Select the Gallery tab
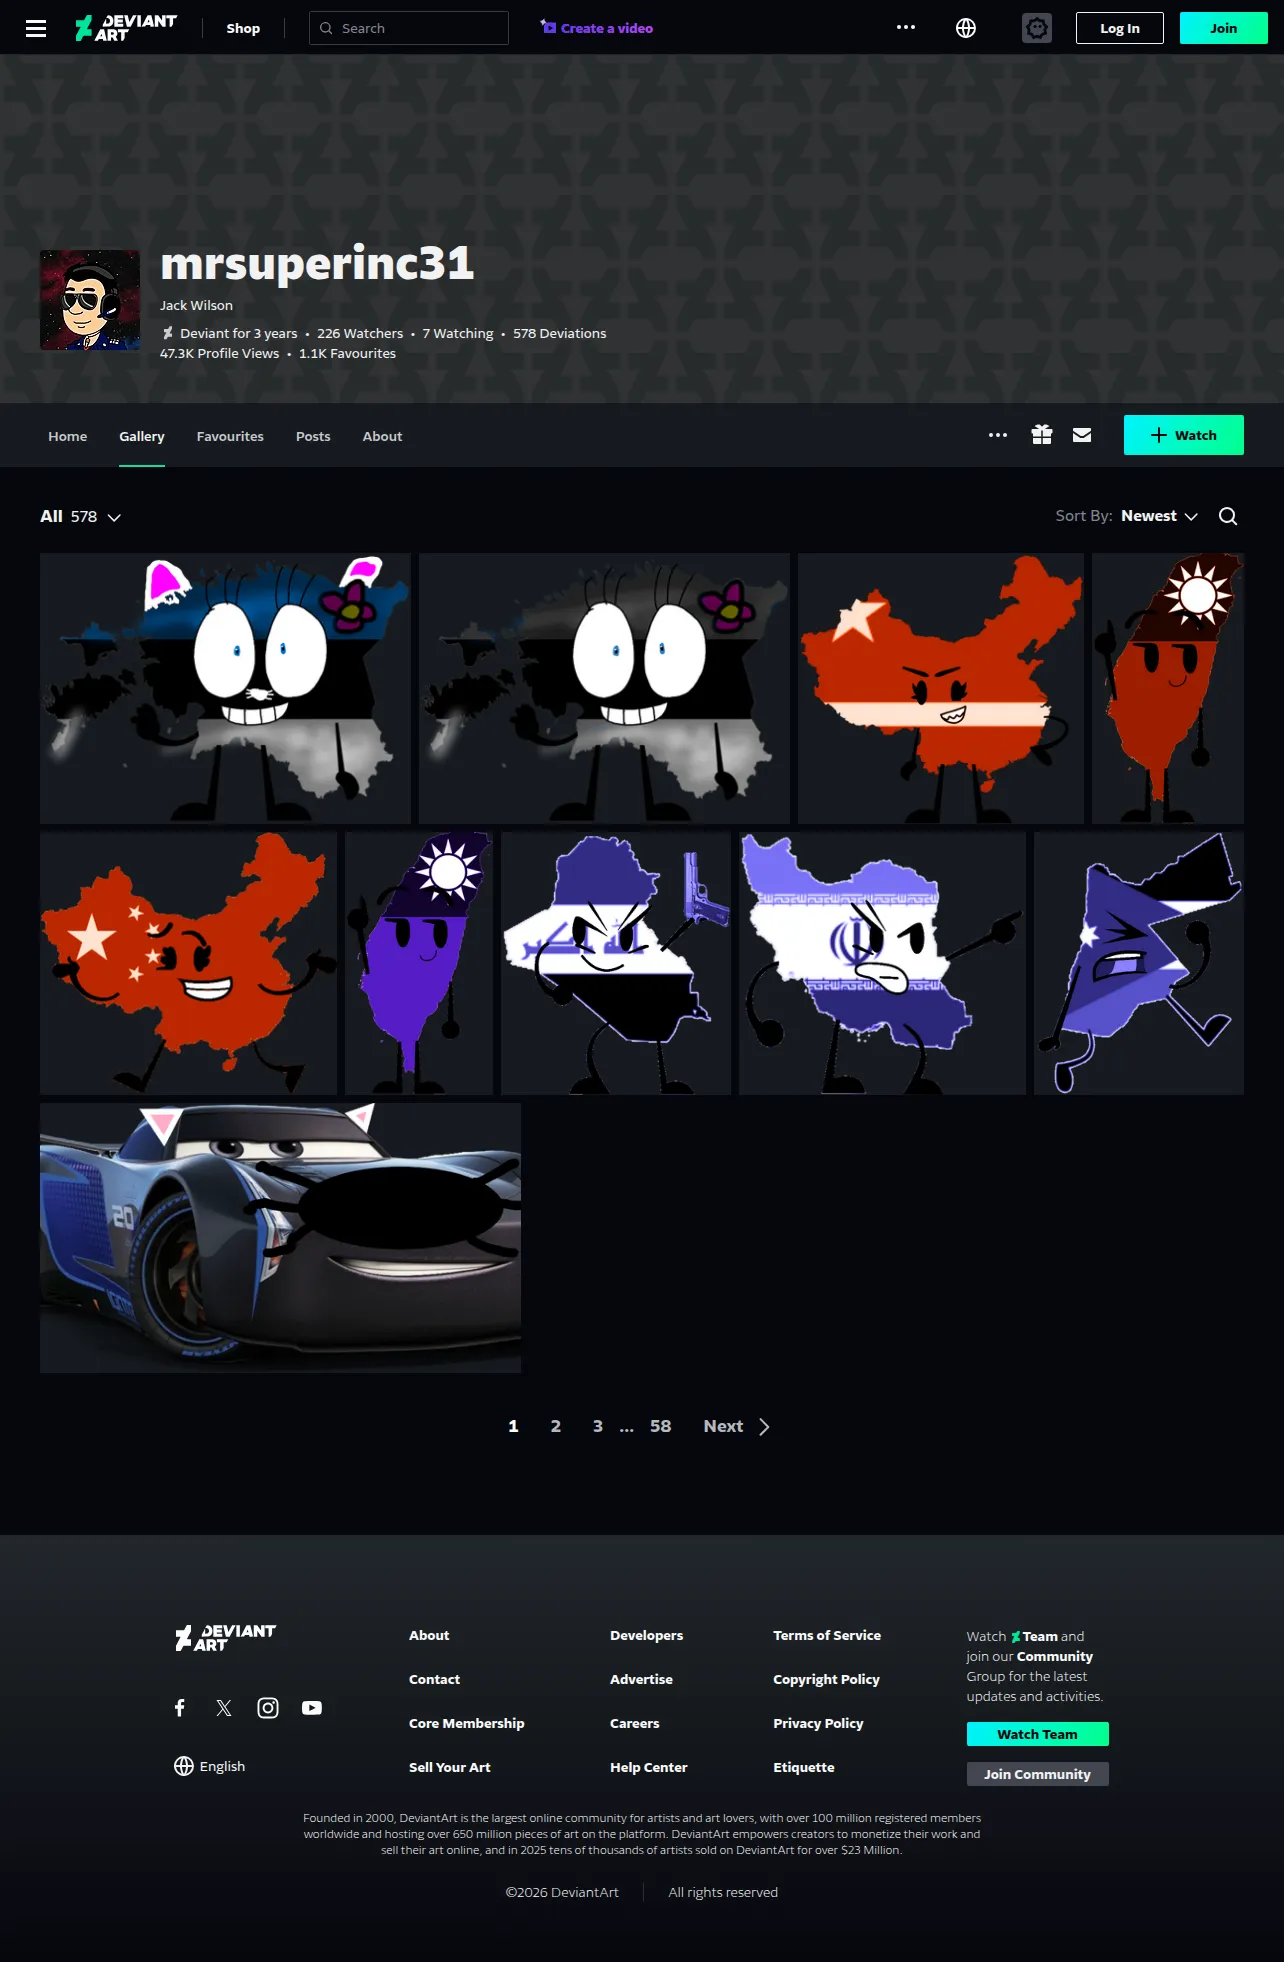The height and width of the screenshot is (1962, 1284). (x=142, y=436)
